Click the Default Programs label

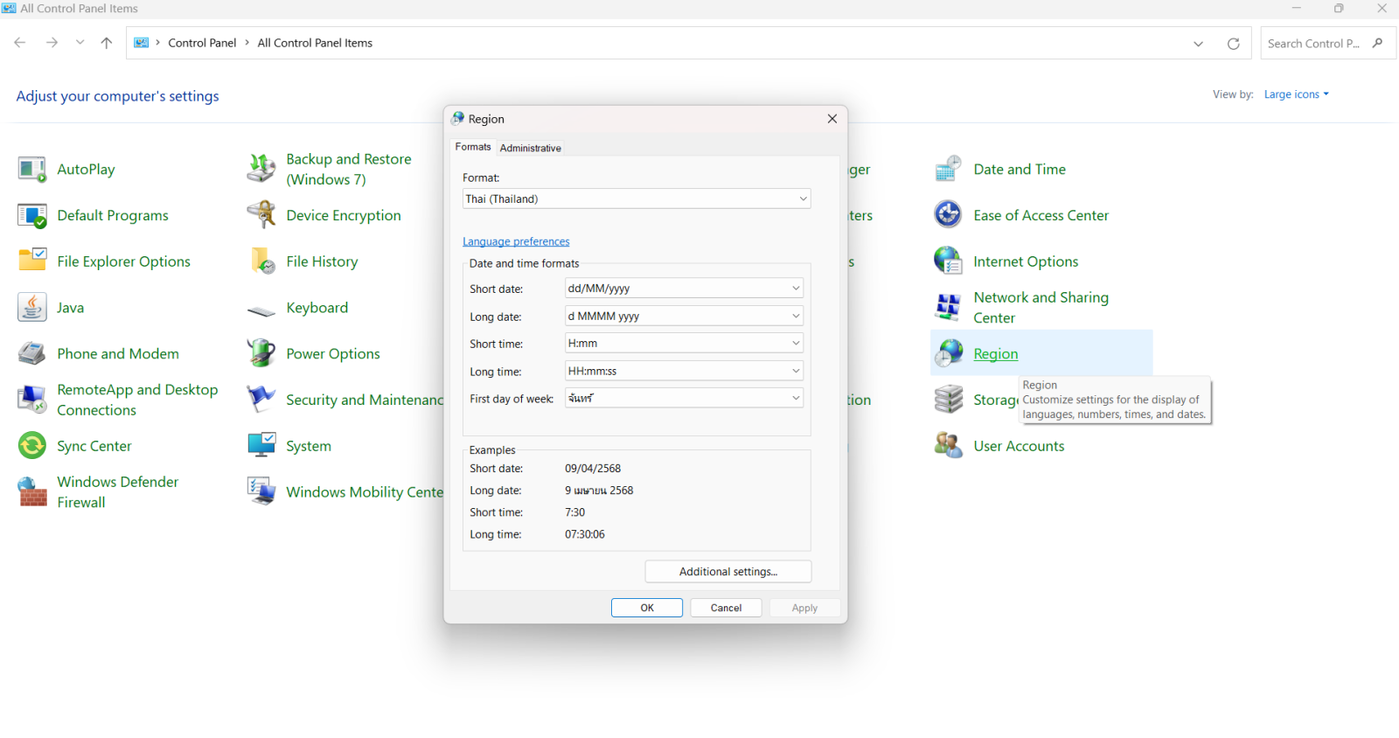[x=113, y=216]
